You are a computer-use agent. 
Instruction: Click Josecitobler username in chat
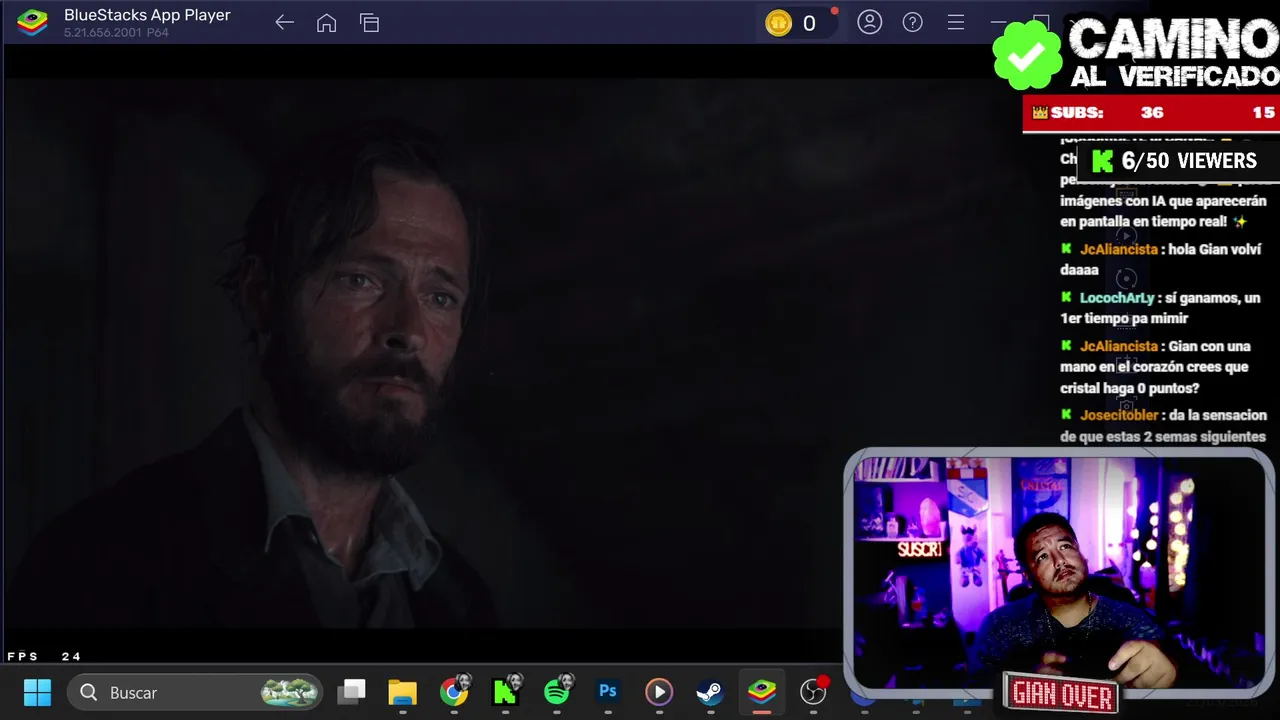[1119, 415]
